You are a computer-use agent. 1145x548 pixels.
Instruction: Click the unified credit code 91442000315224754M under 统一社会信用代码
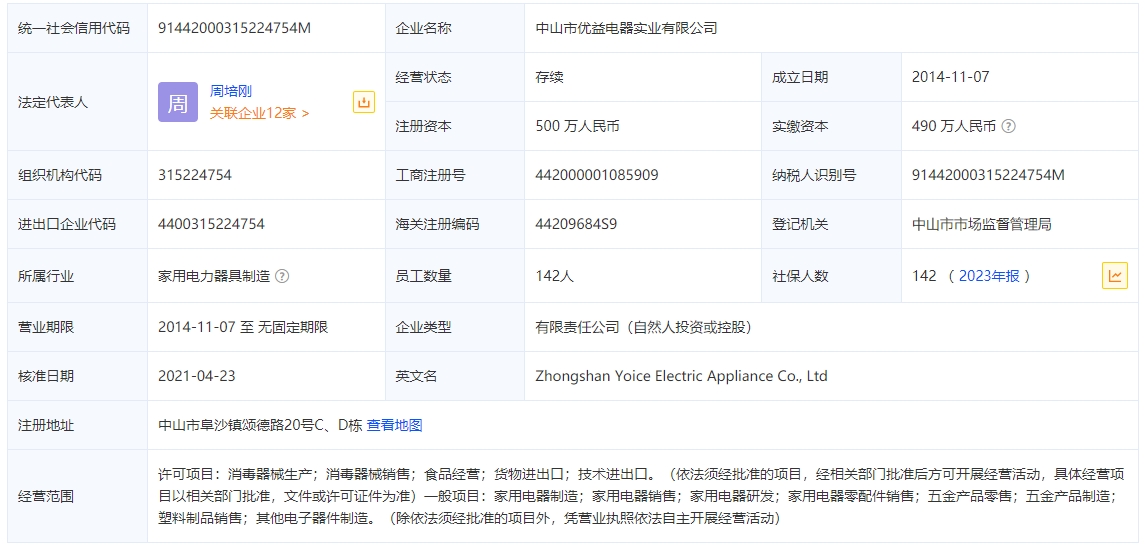(x=234, y=28)
